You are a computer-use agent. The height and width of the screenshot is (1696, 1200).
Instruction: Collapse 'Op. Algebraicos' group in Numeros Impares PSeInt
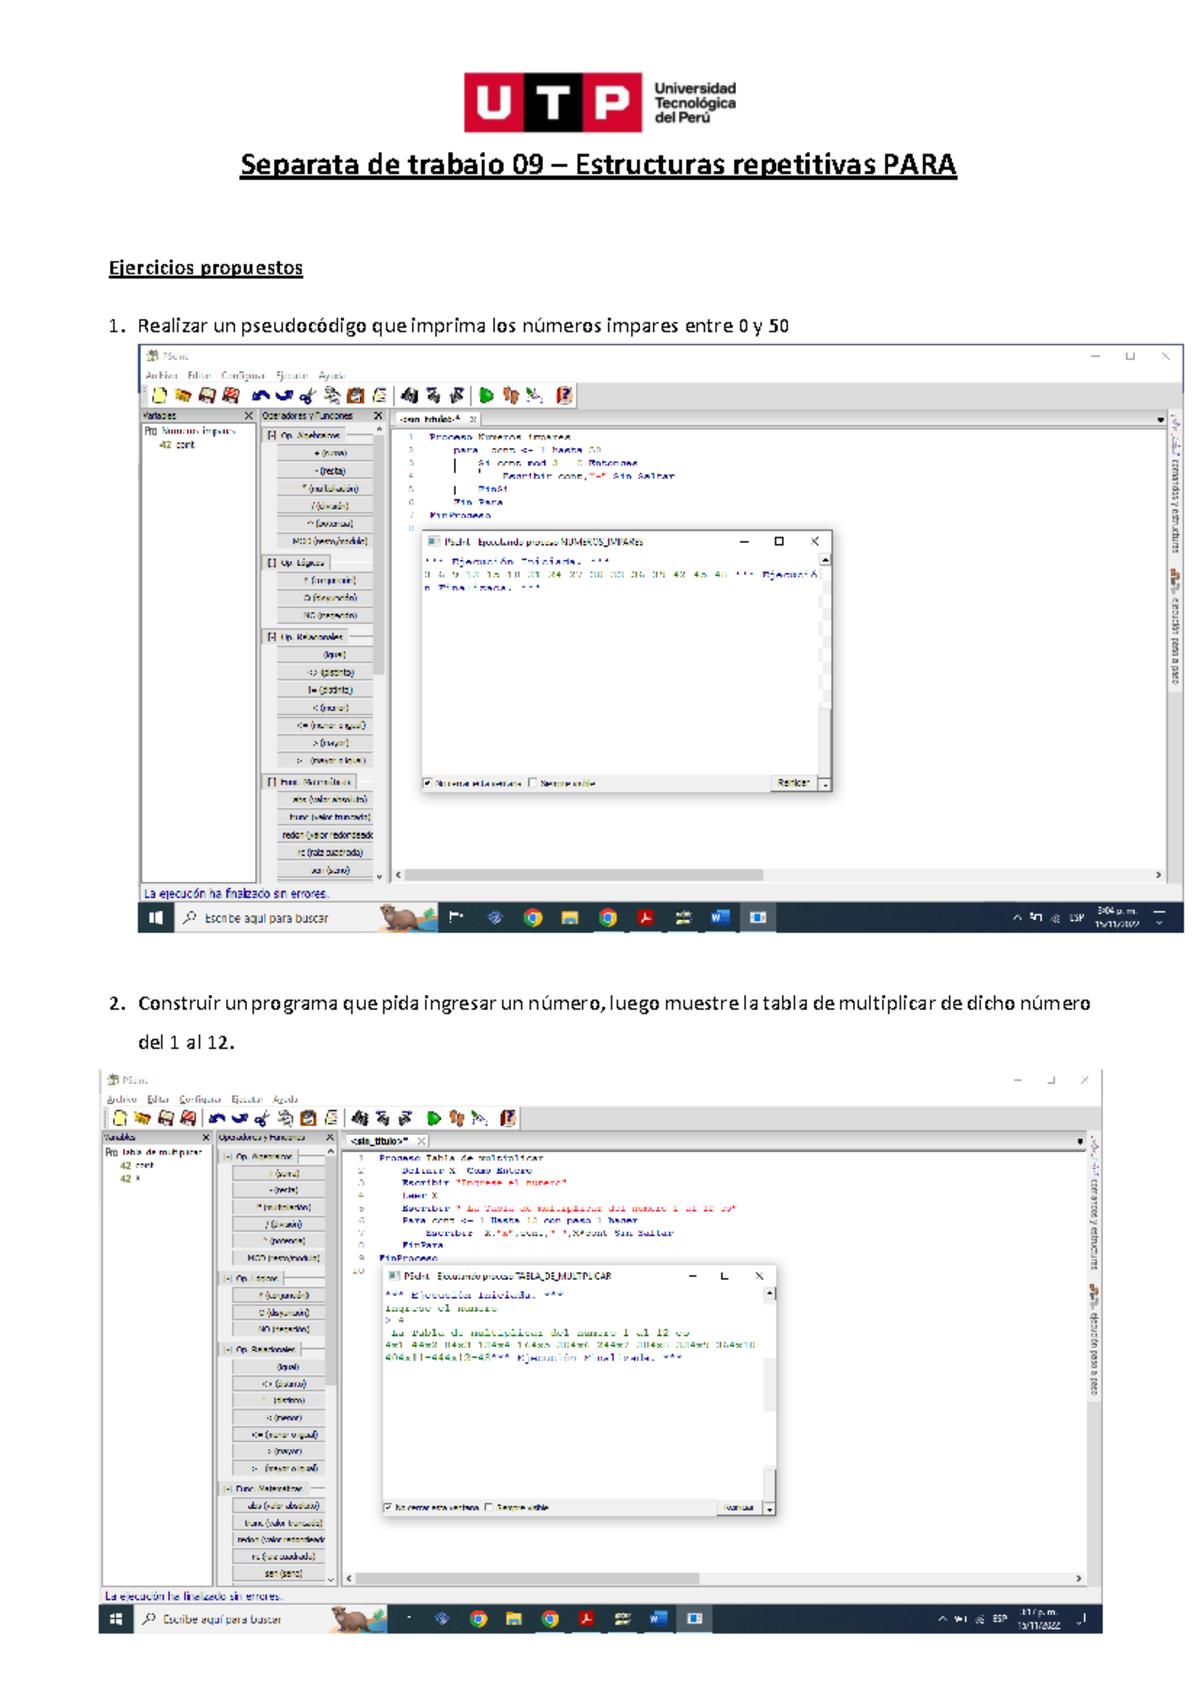tap(272, 436)
